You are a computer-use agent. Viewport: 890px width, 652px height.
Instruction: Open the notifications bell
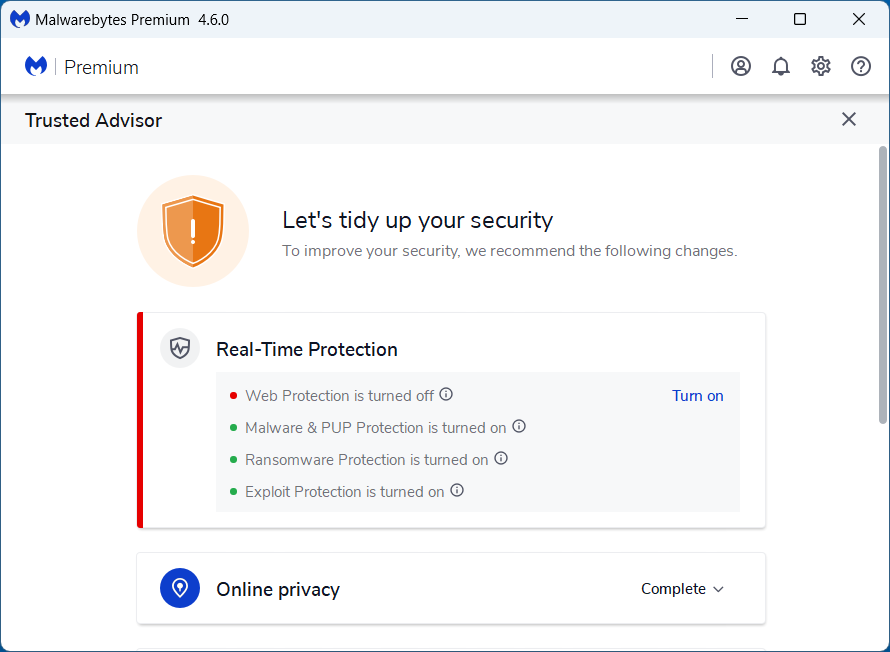coord(781,67)
